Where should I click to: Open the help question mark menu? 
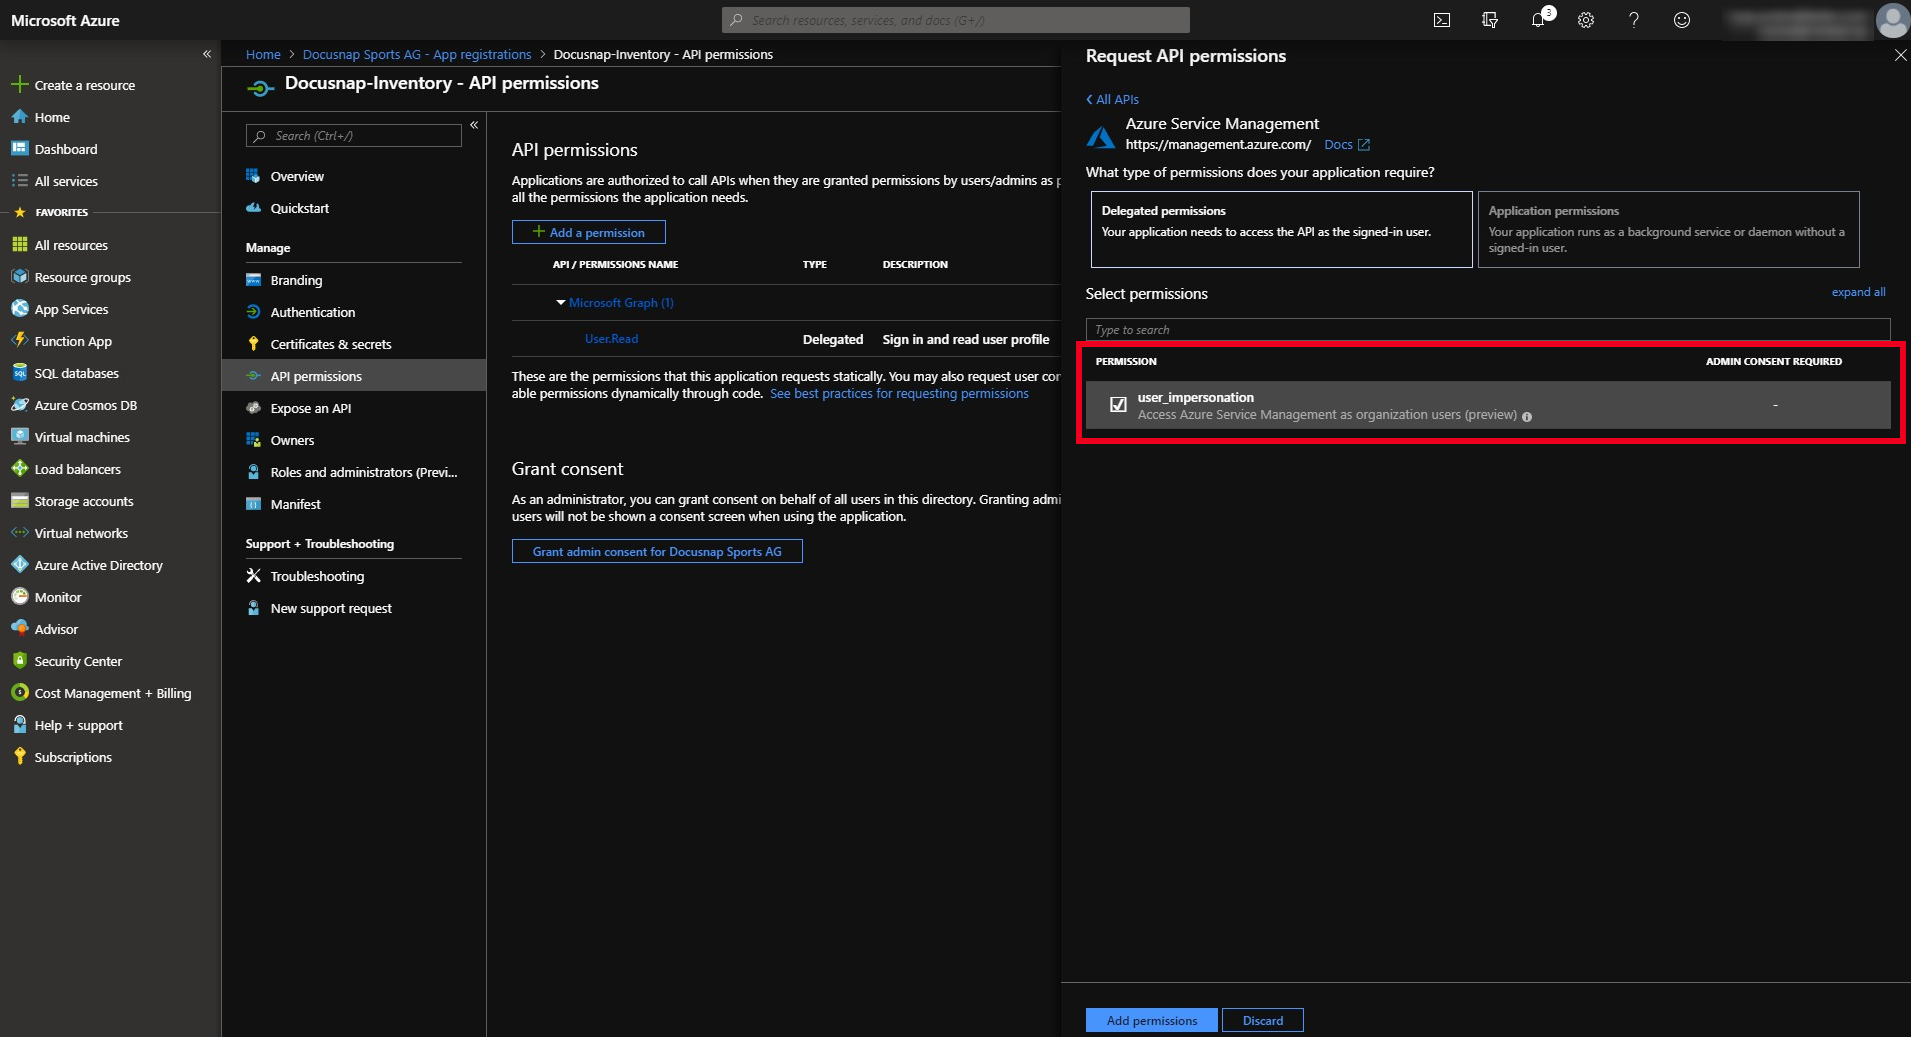pyautogui.click(x=1634, y=20)
